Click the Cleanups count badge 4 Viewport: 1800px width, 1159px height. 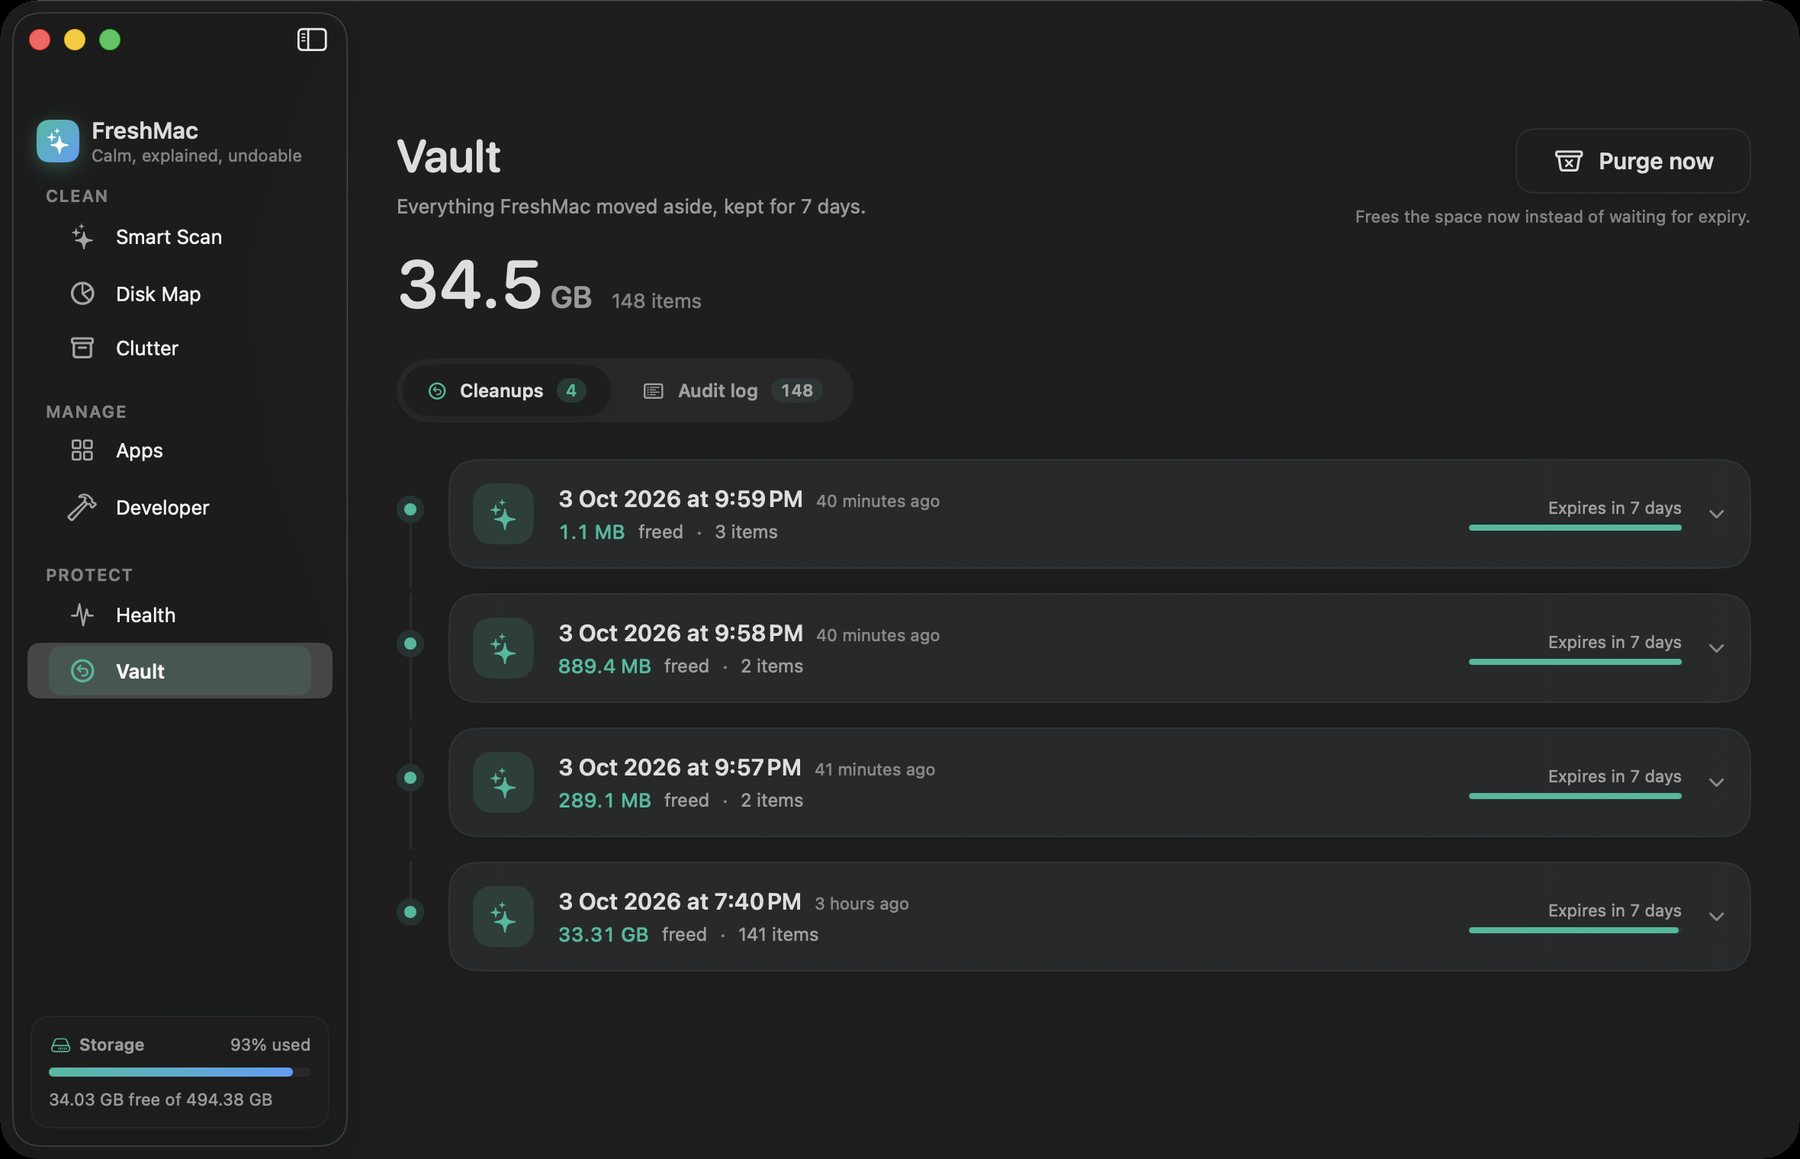pyautogui.click(x=571, y=391)
